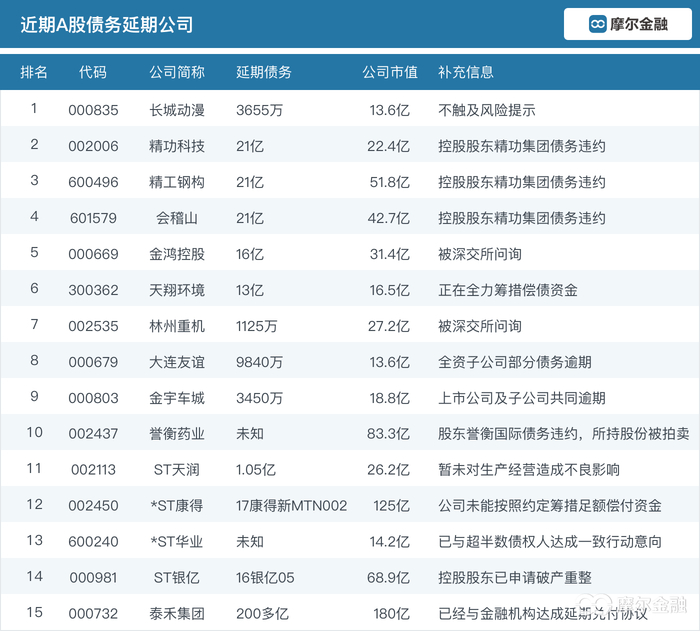
Task: Click deferred debt value 16亿
Action: [x=250, y=255]
